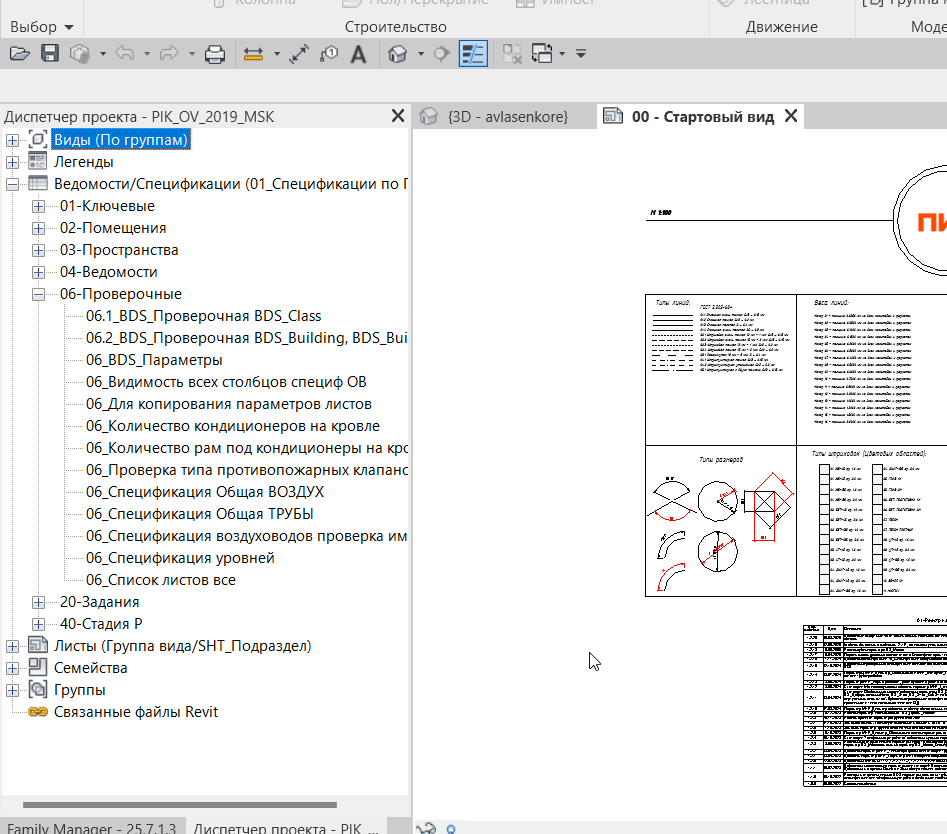Open the Switch Windows dropdown arrow
The image size is (947, 834).
point(562,54)
